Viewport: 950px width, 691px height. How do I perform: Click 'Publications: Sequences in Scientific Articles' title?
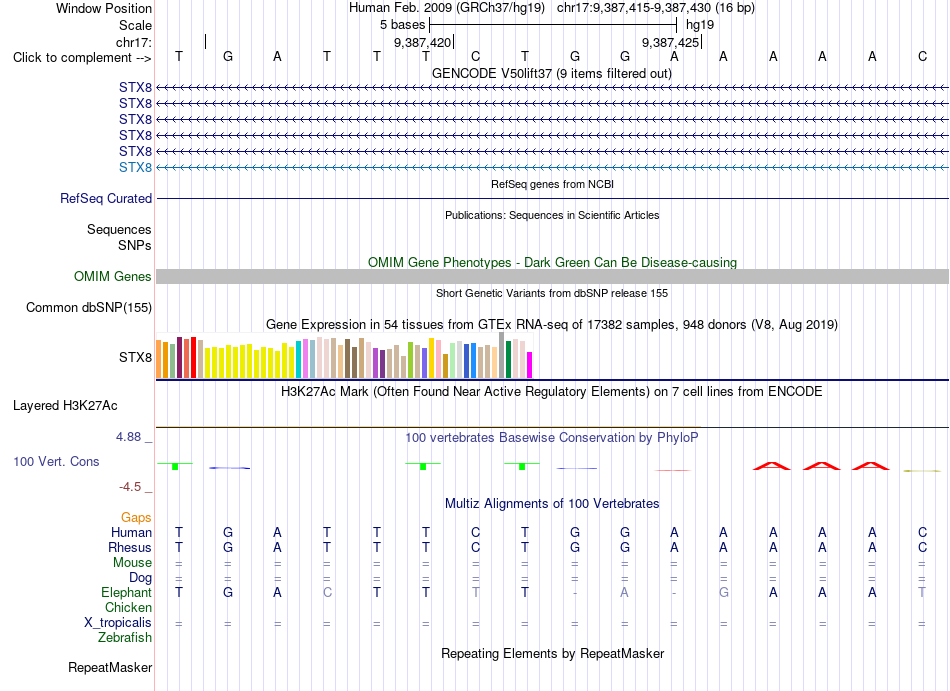pos(552,215)
